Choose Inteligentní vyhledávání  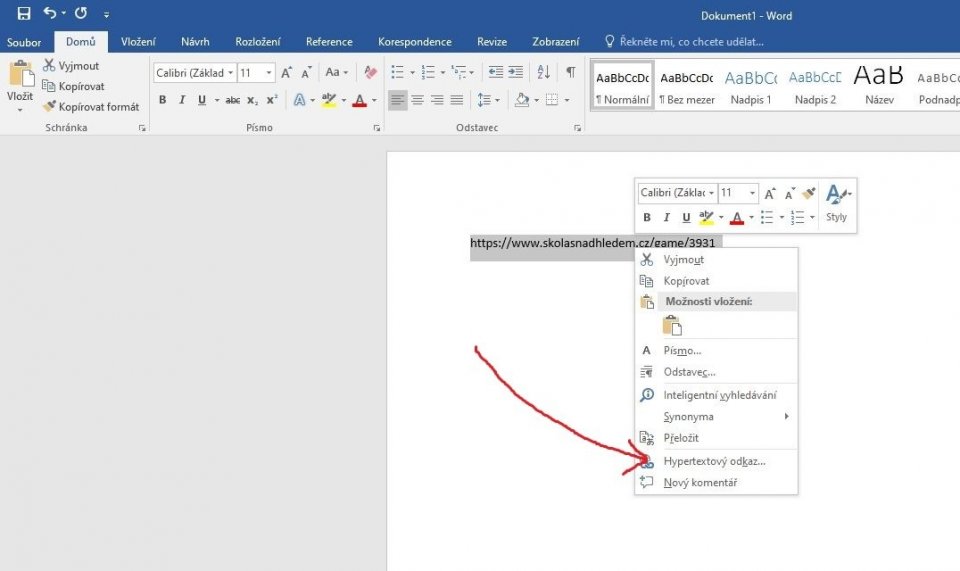point(716,395)
